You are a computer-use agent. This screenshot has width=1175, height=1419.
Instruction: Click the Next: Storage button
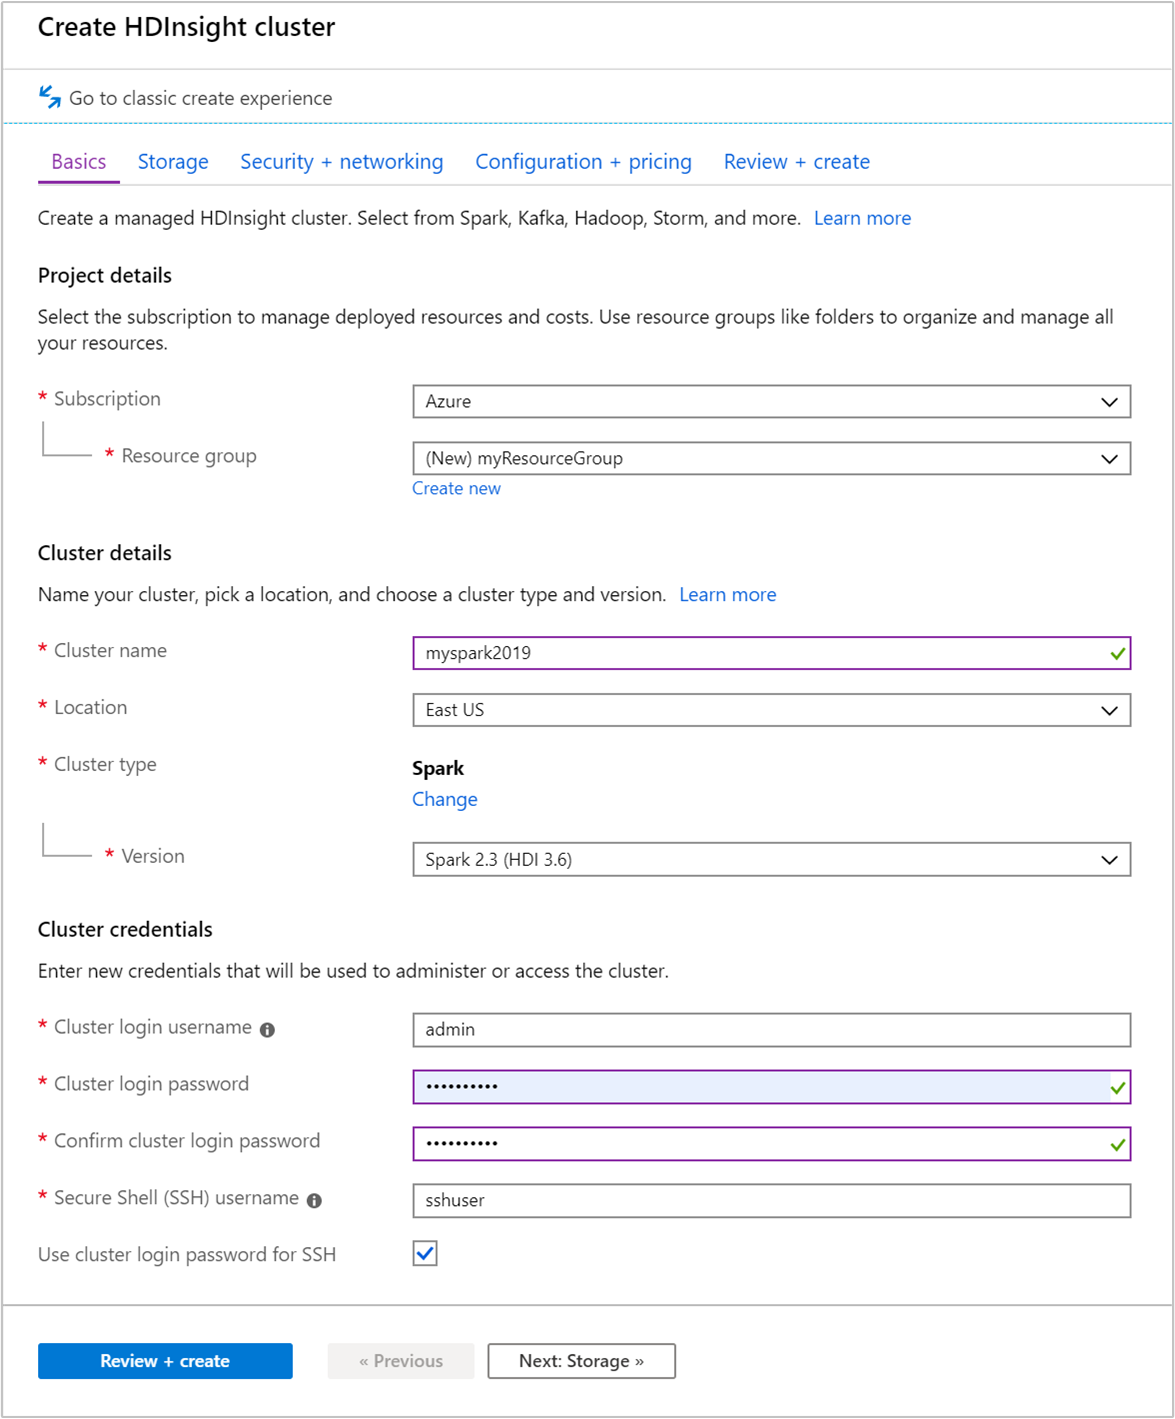coord(581,1361)
